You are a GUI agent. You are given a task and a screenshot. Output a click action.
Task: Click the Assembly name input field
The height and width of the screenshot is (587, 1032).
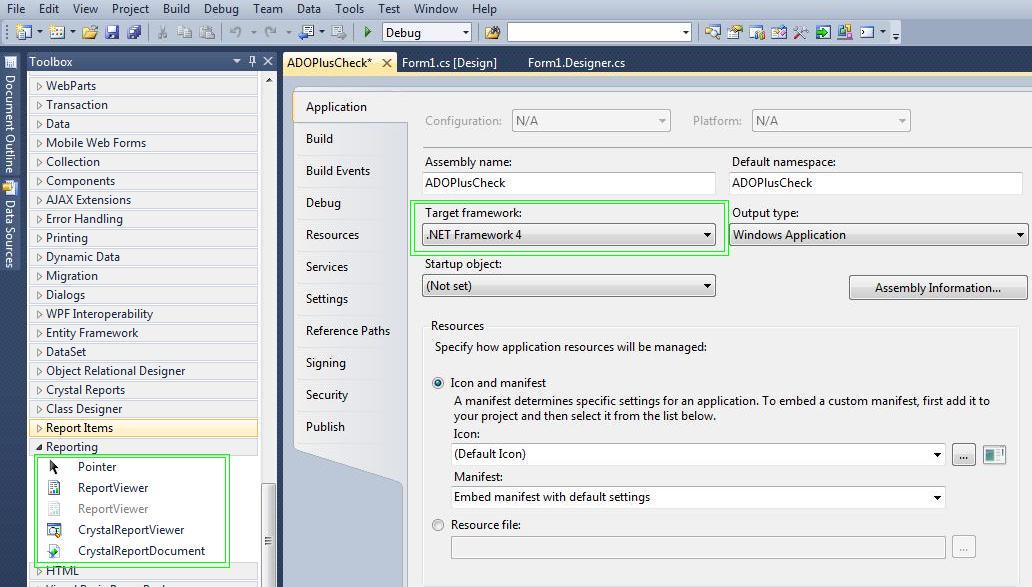[x=569, y=183]
